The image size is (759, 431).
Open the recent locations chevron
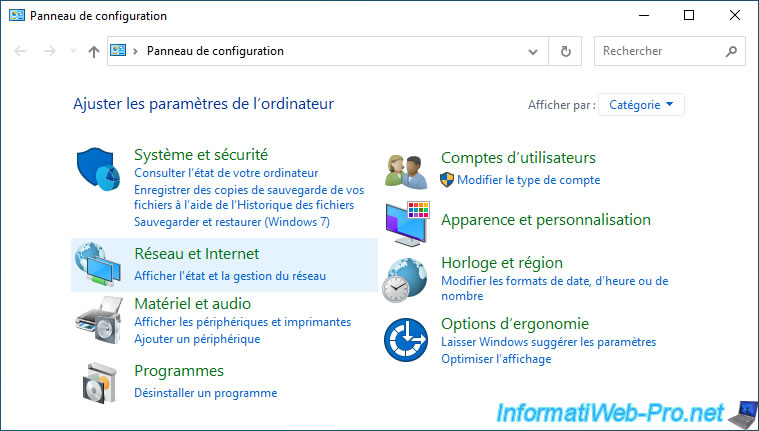tap(74, 51)
